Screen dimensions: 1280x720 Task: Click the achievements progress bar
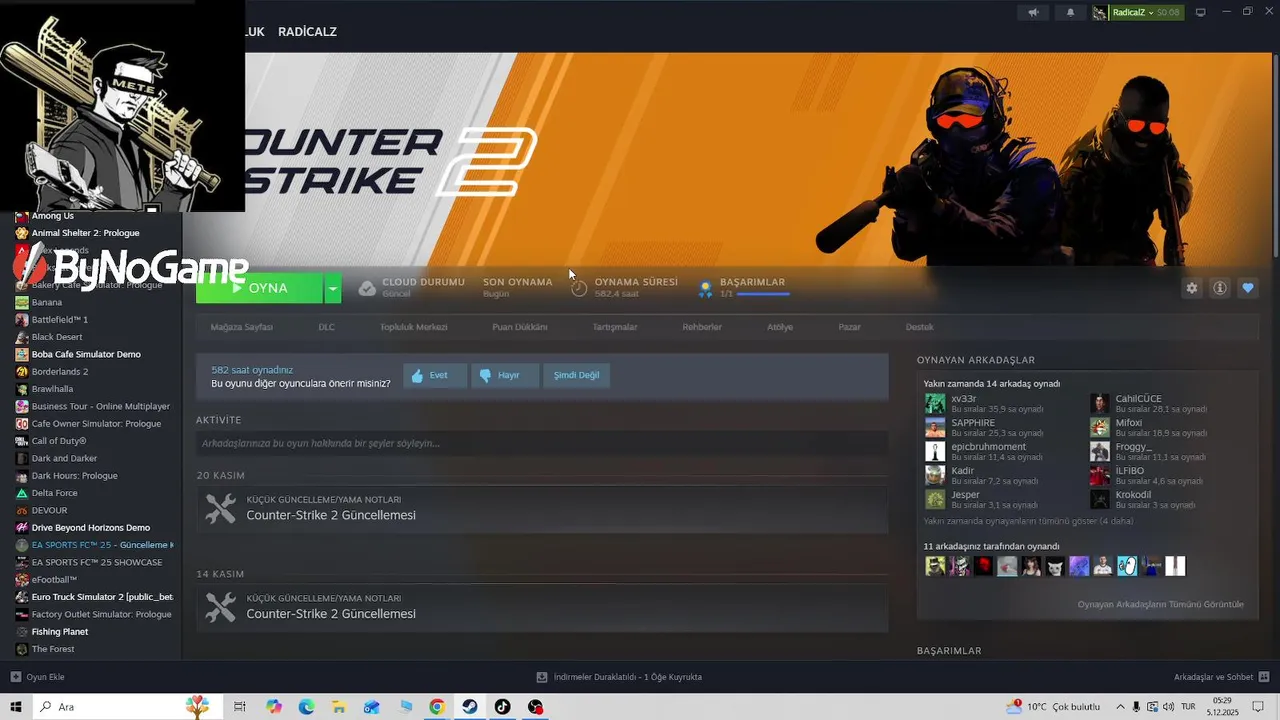pyautogui.click(x=763, y=294)
